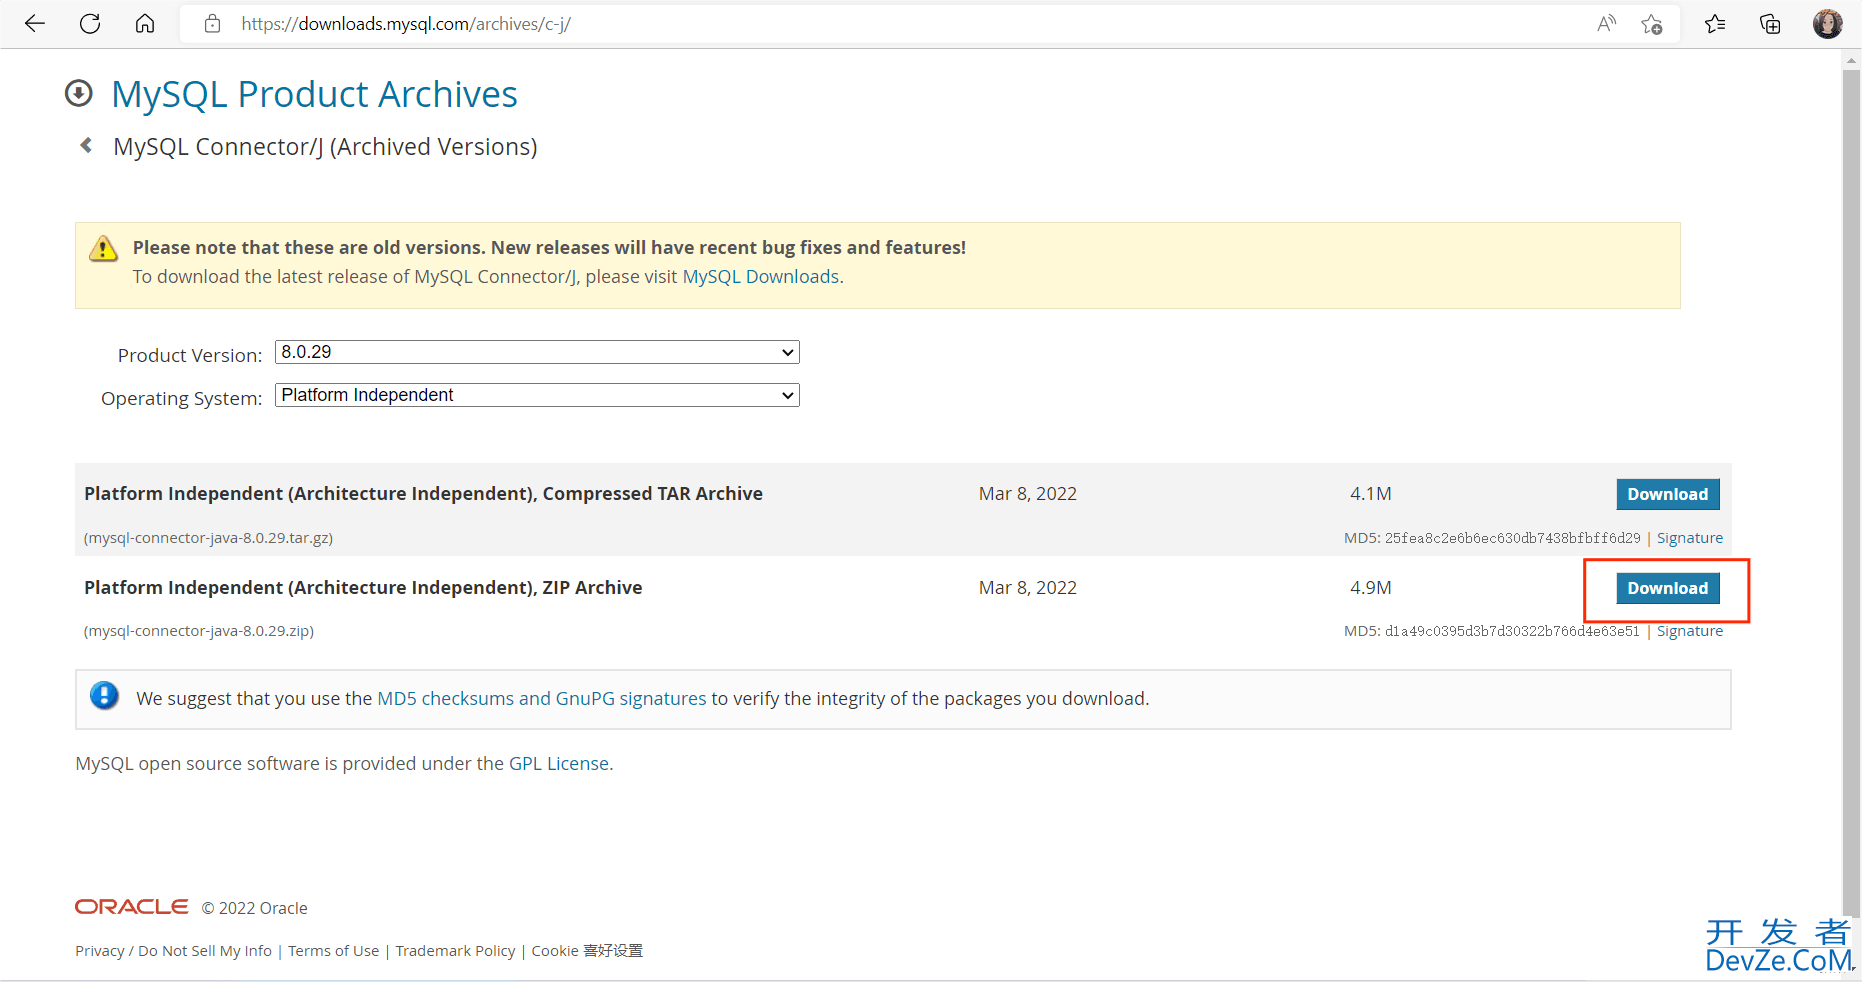Click Mar 8, 2022 date in TAR row
The height and width of the screenshot is (982, 1862).
click(x=1027, y=494)
